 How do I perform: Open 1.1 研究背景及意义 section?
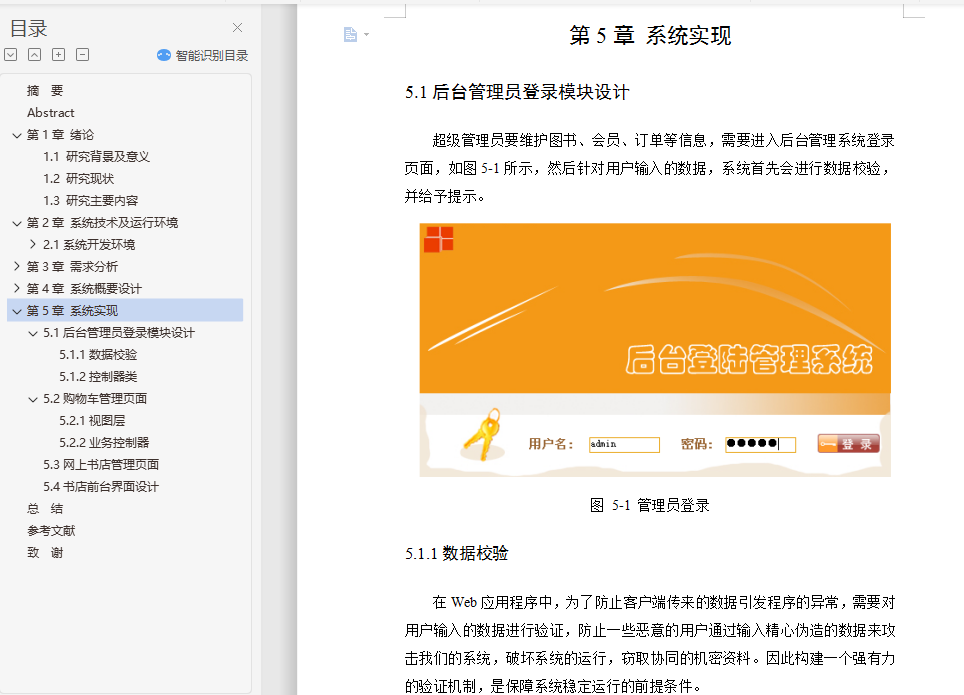[x=97, y=157]
